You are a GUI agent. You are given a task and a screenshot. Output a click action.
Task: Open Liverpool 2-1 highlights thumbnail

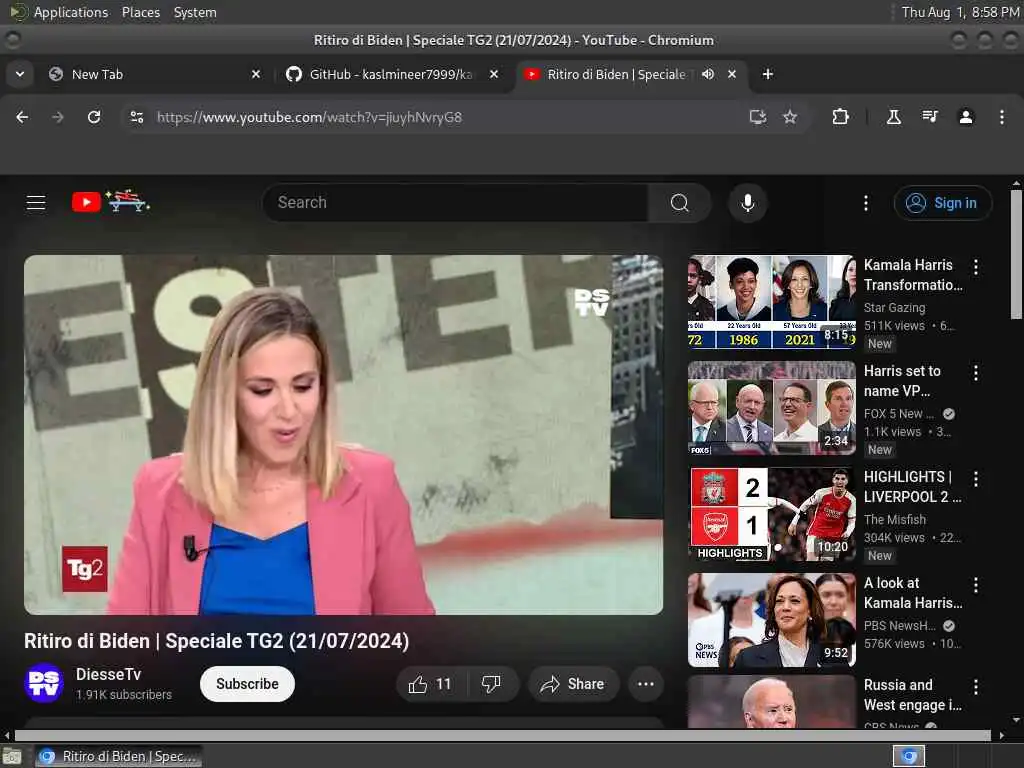coord(771,514)
